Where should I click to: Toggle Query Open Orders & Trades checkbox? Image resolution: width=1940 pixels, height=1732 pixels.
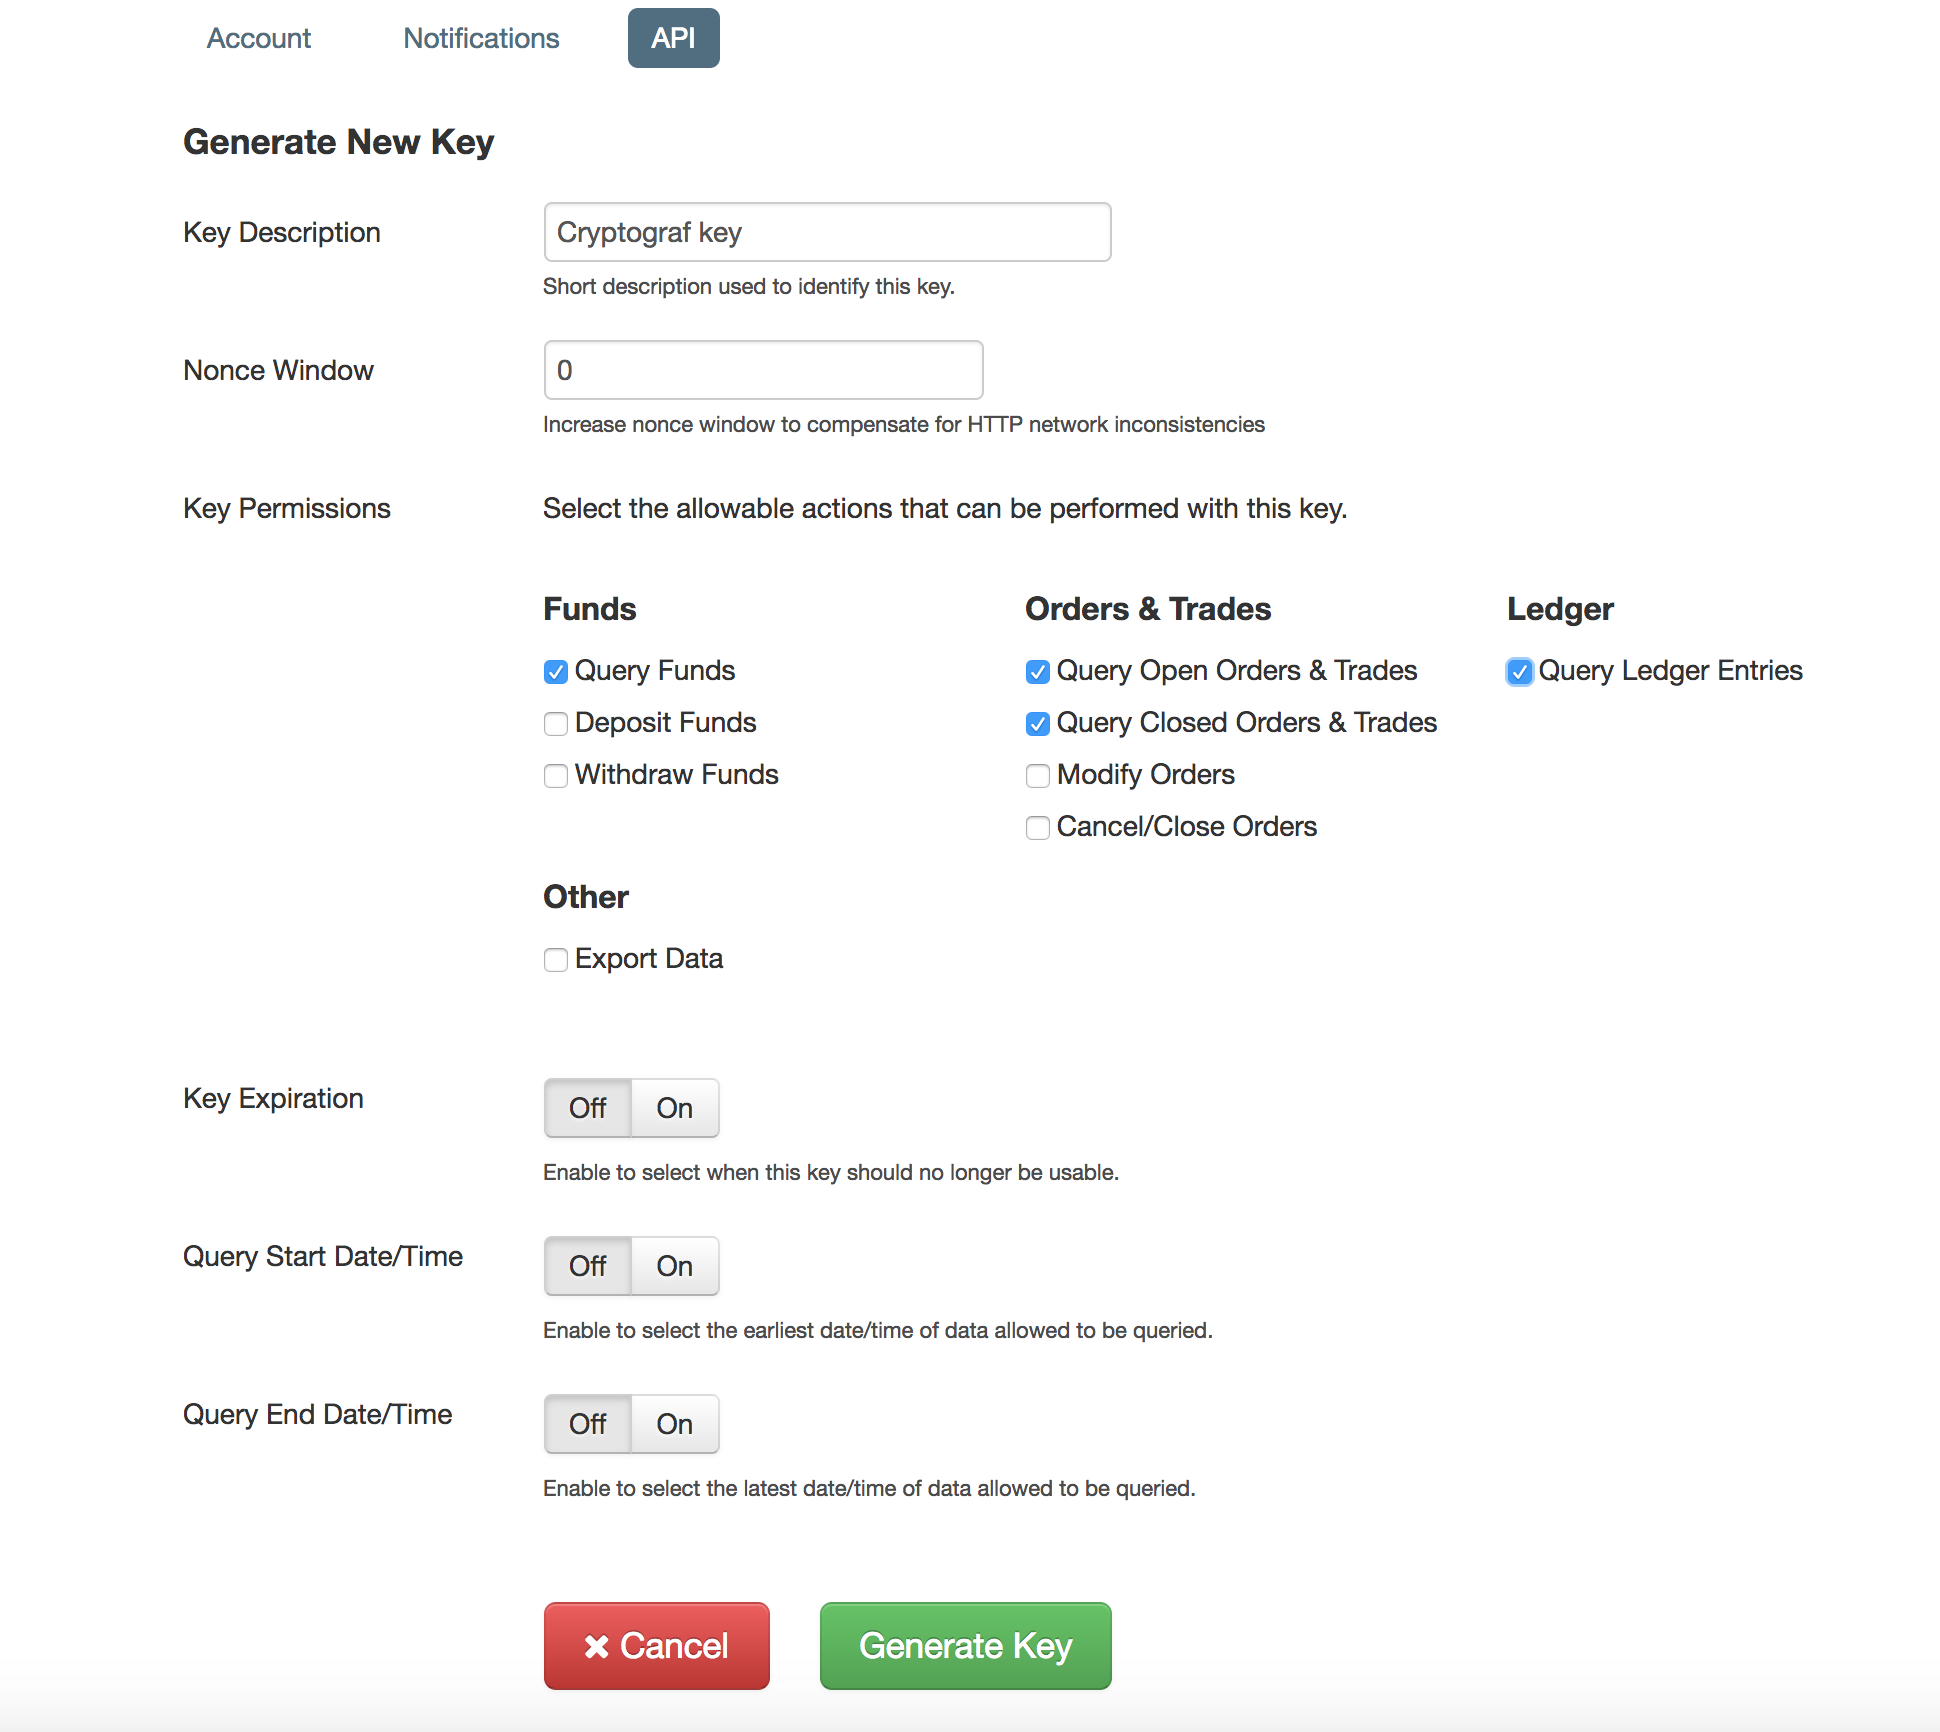point(1038,672)
